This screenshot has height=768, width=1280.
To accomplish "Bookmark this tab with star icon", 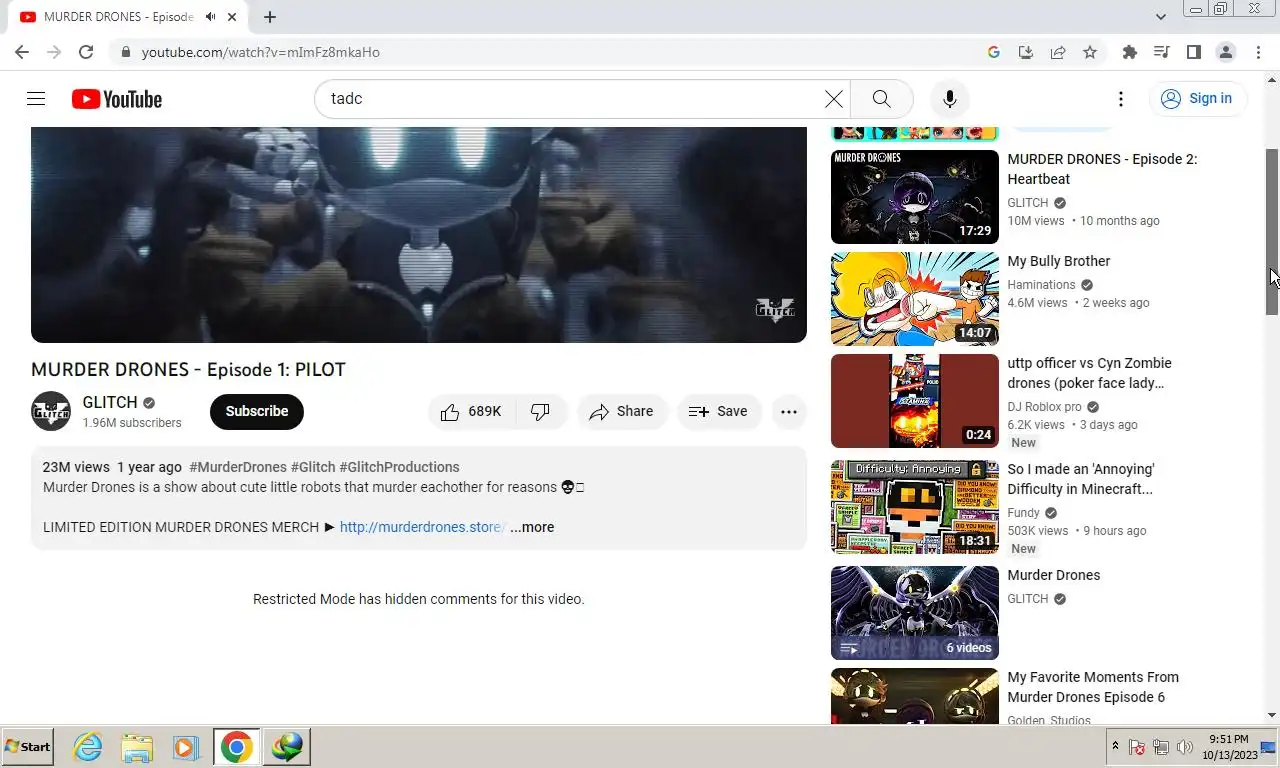I will 1090,52.
